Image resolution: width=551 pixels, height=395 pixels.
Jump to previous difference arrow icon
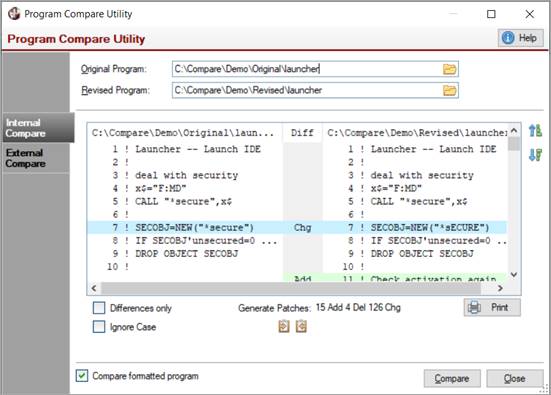535,131
